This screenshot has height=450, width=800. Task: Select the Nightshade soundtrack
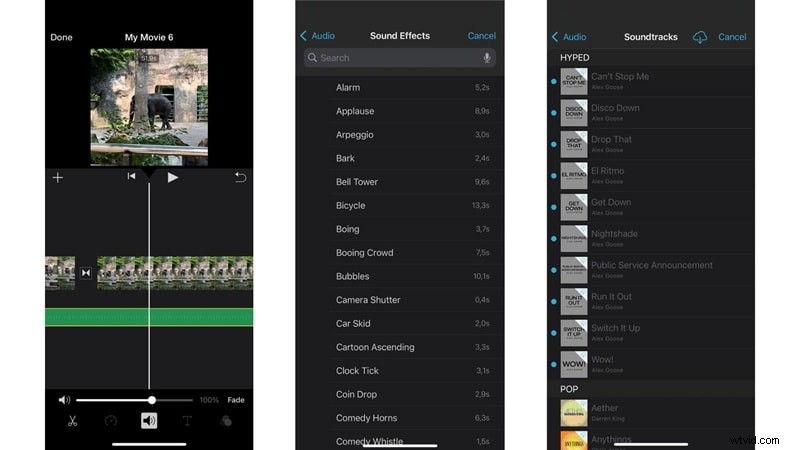click(651, 239)
